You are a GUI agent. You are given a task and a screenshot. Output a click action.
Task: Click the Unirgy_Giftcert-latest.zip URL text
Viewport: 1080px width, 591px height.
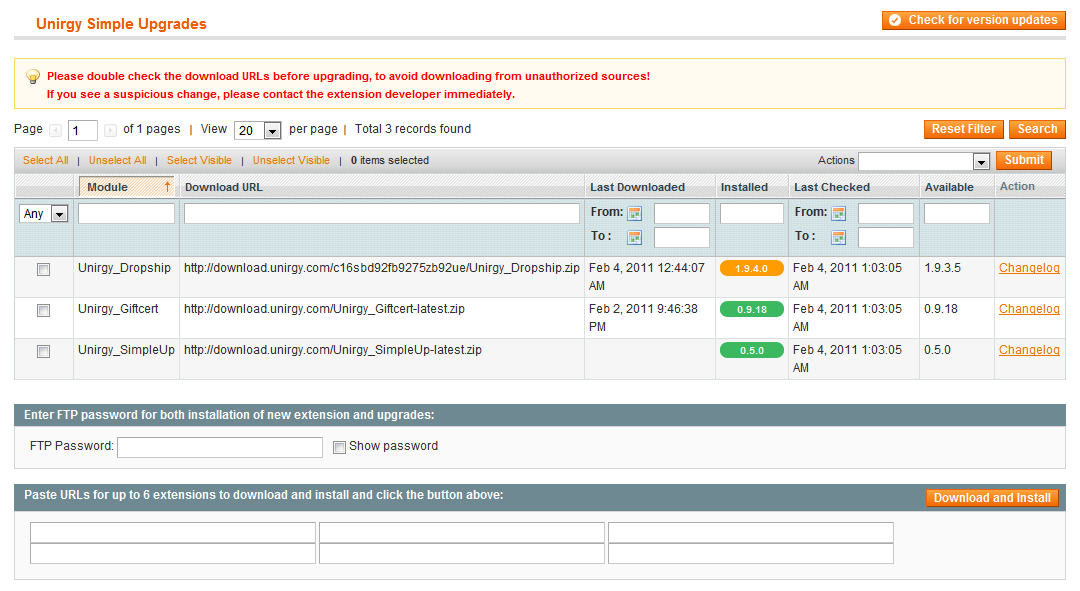point(324,309)
